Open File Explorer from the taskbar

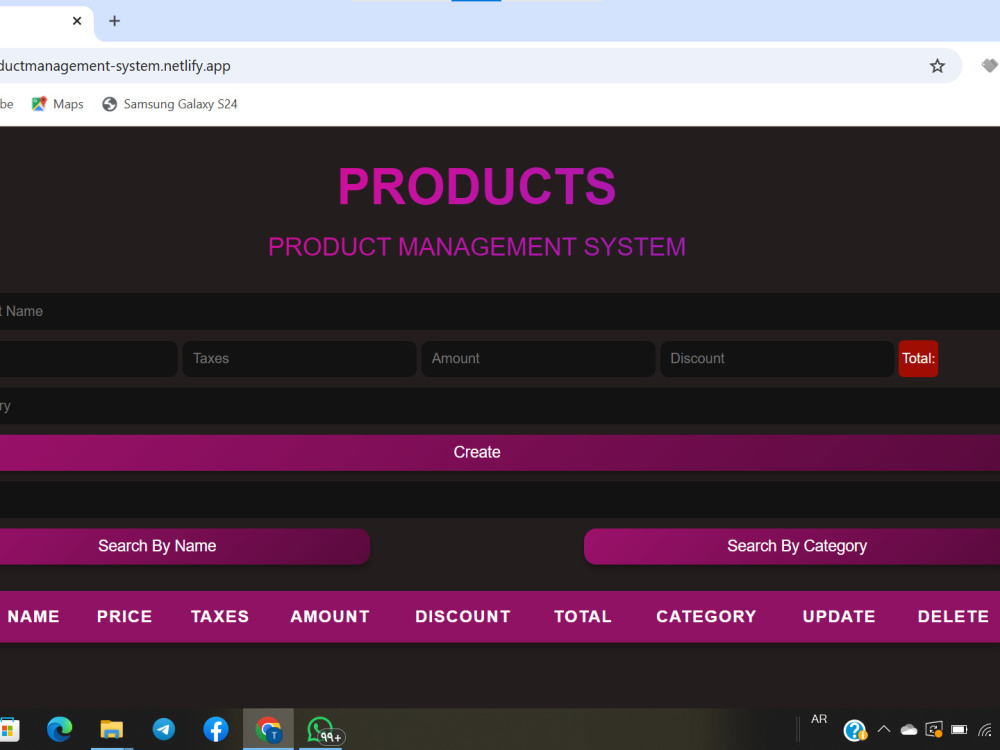112,730
